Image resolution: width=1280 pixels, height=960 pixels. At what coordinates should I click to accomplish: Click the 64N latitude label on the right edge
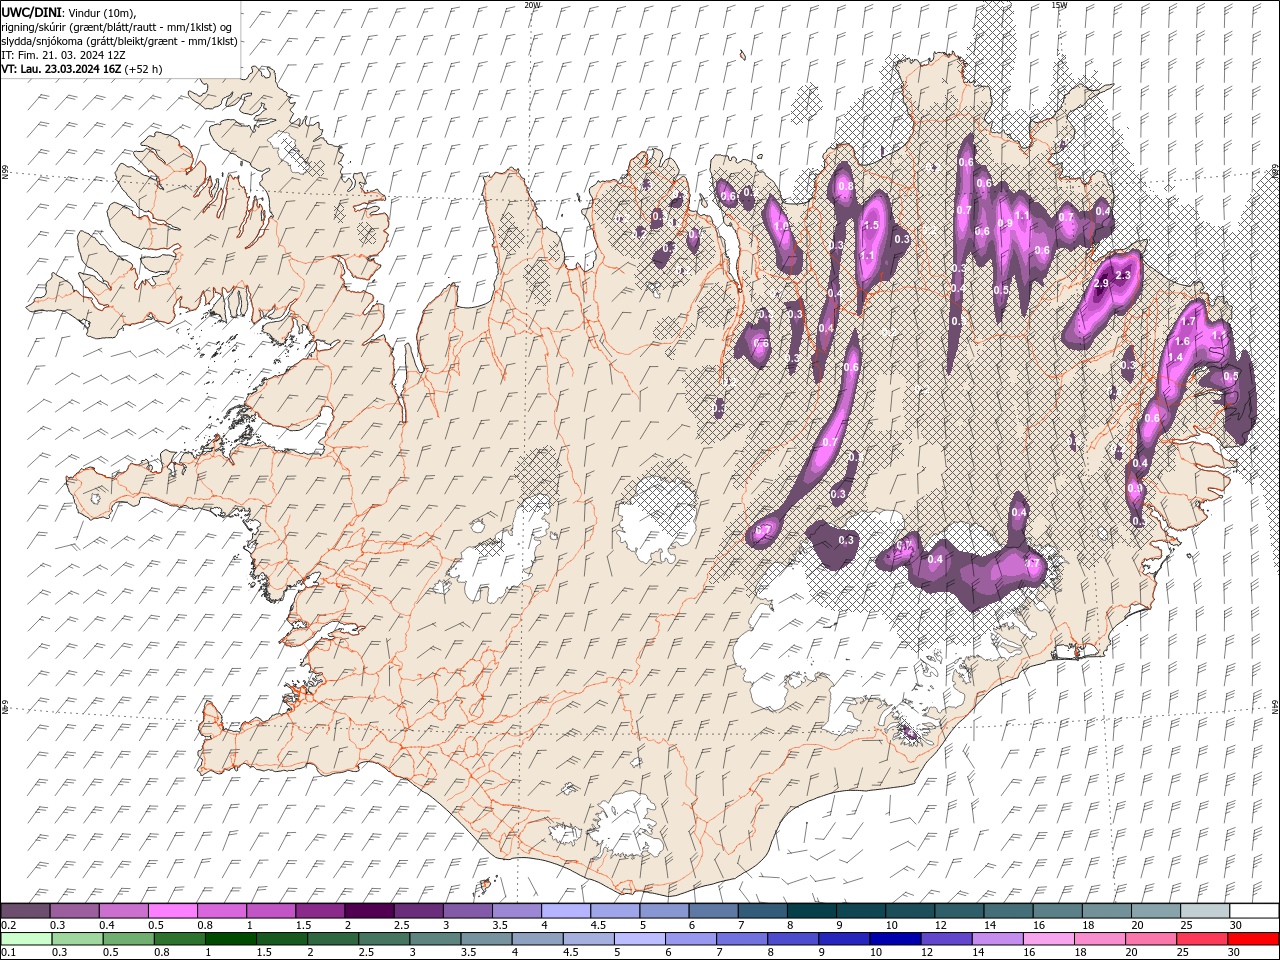[x=1275, y=705]
